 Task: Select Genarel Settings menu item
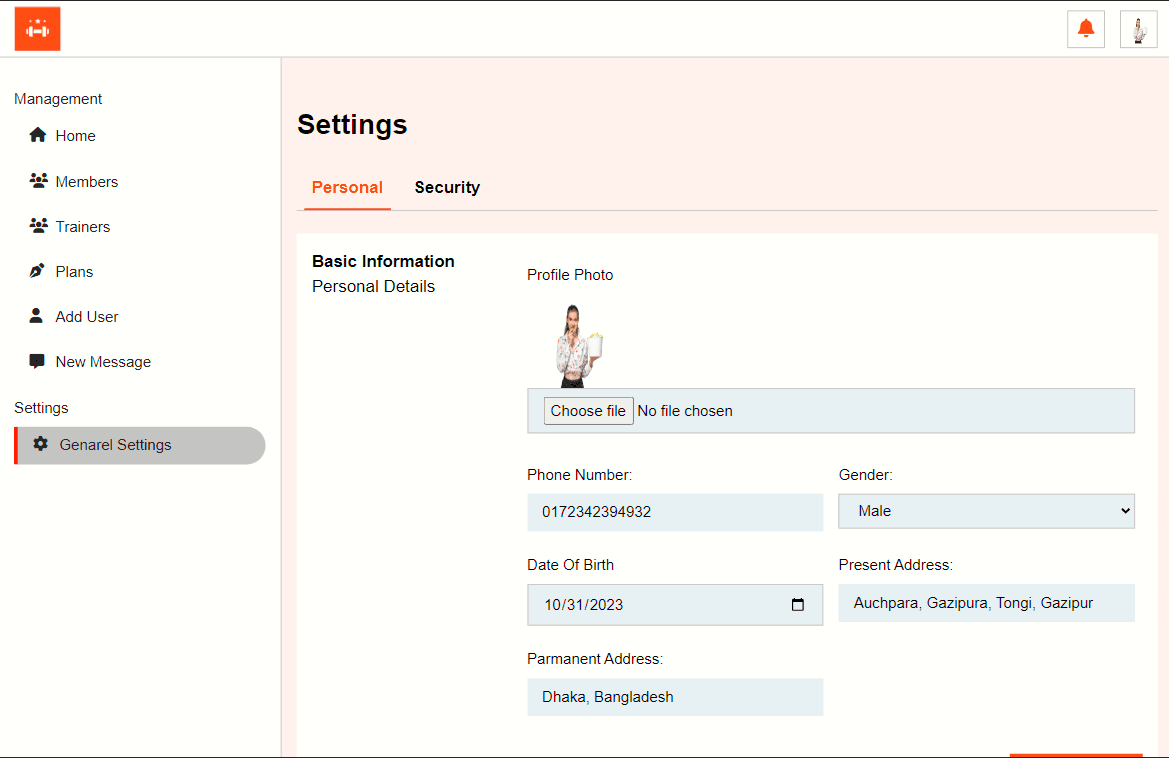pyautogui.click(x=140, y=445)
